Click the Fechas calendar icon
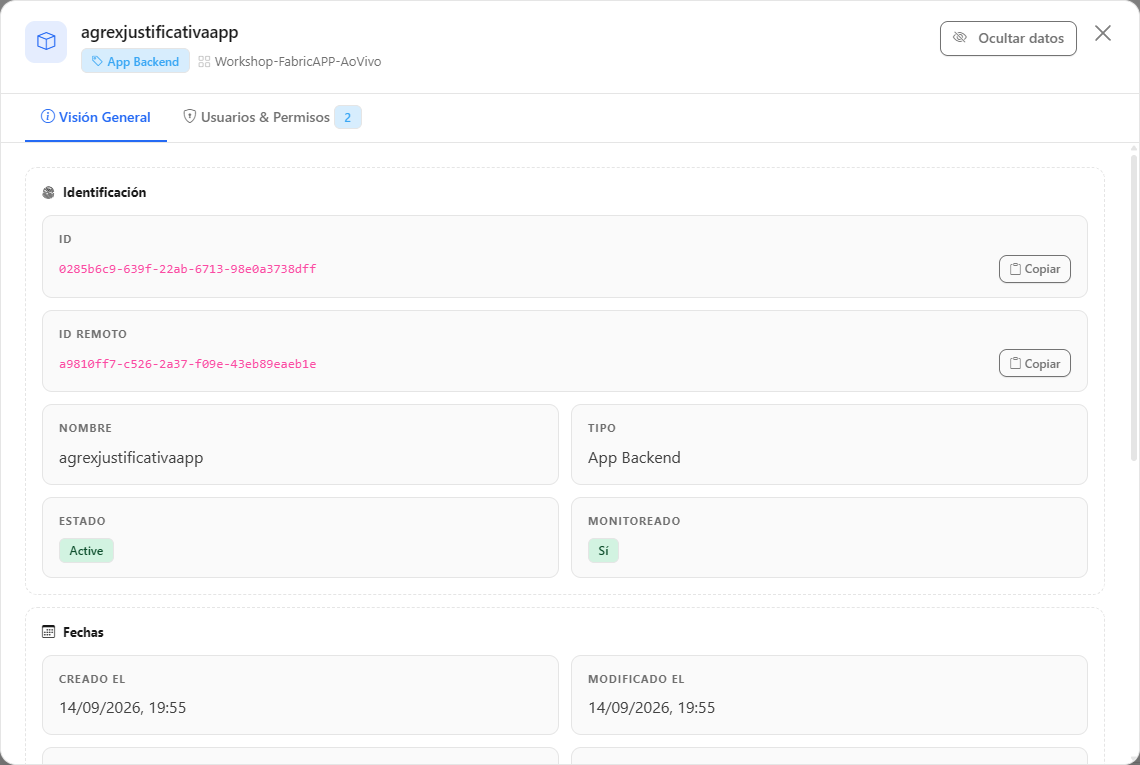The image size is (1140, 765). coord(49,632)
